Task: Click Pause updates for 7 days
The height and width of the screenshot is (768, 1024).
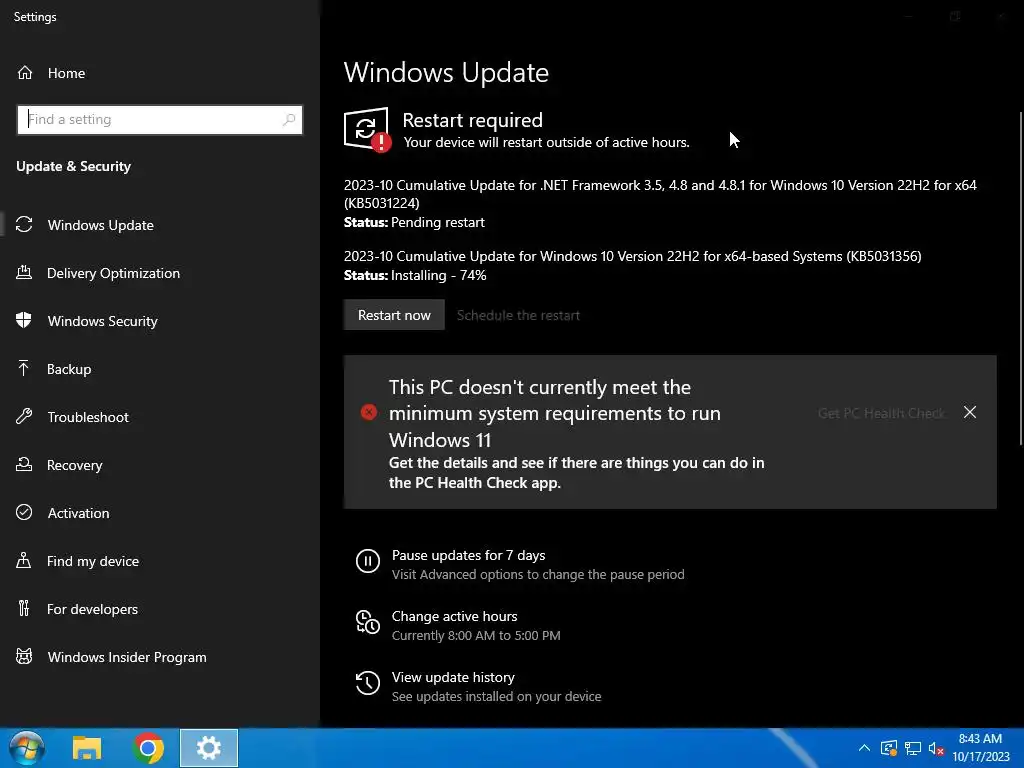Action: pos(468,555)
